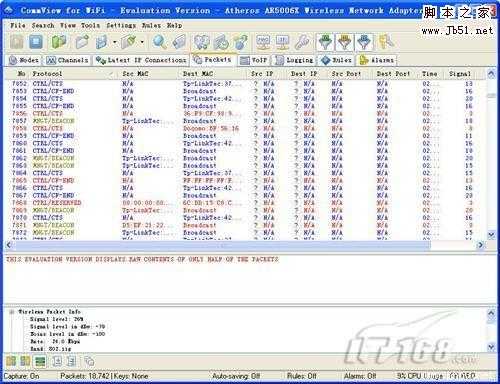Click 'Capture: On' in status bar

(21, 376)
